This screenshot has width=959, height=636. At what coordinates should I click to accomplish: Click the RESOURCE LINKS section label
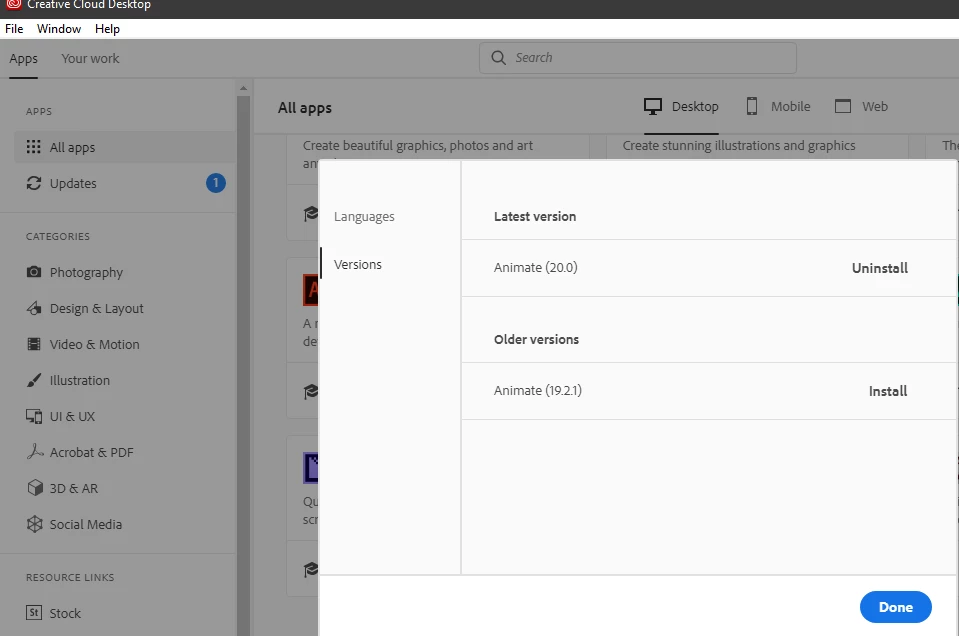click(70, 577)
